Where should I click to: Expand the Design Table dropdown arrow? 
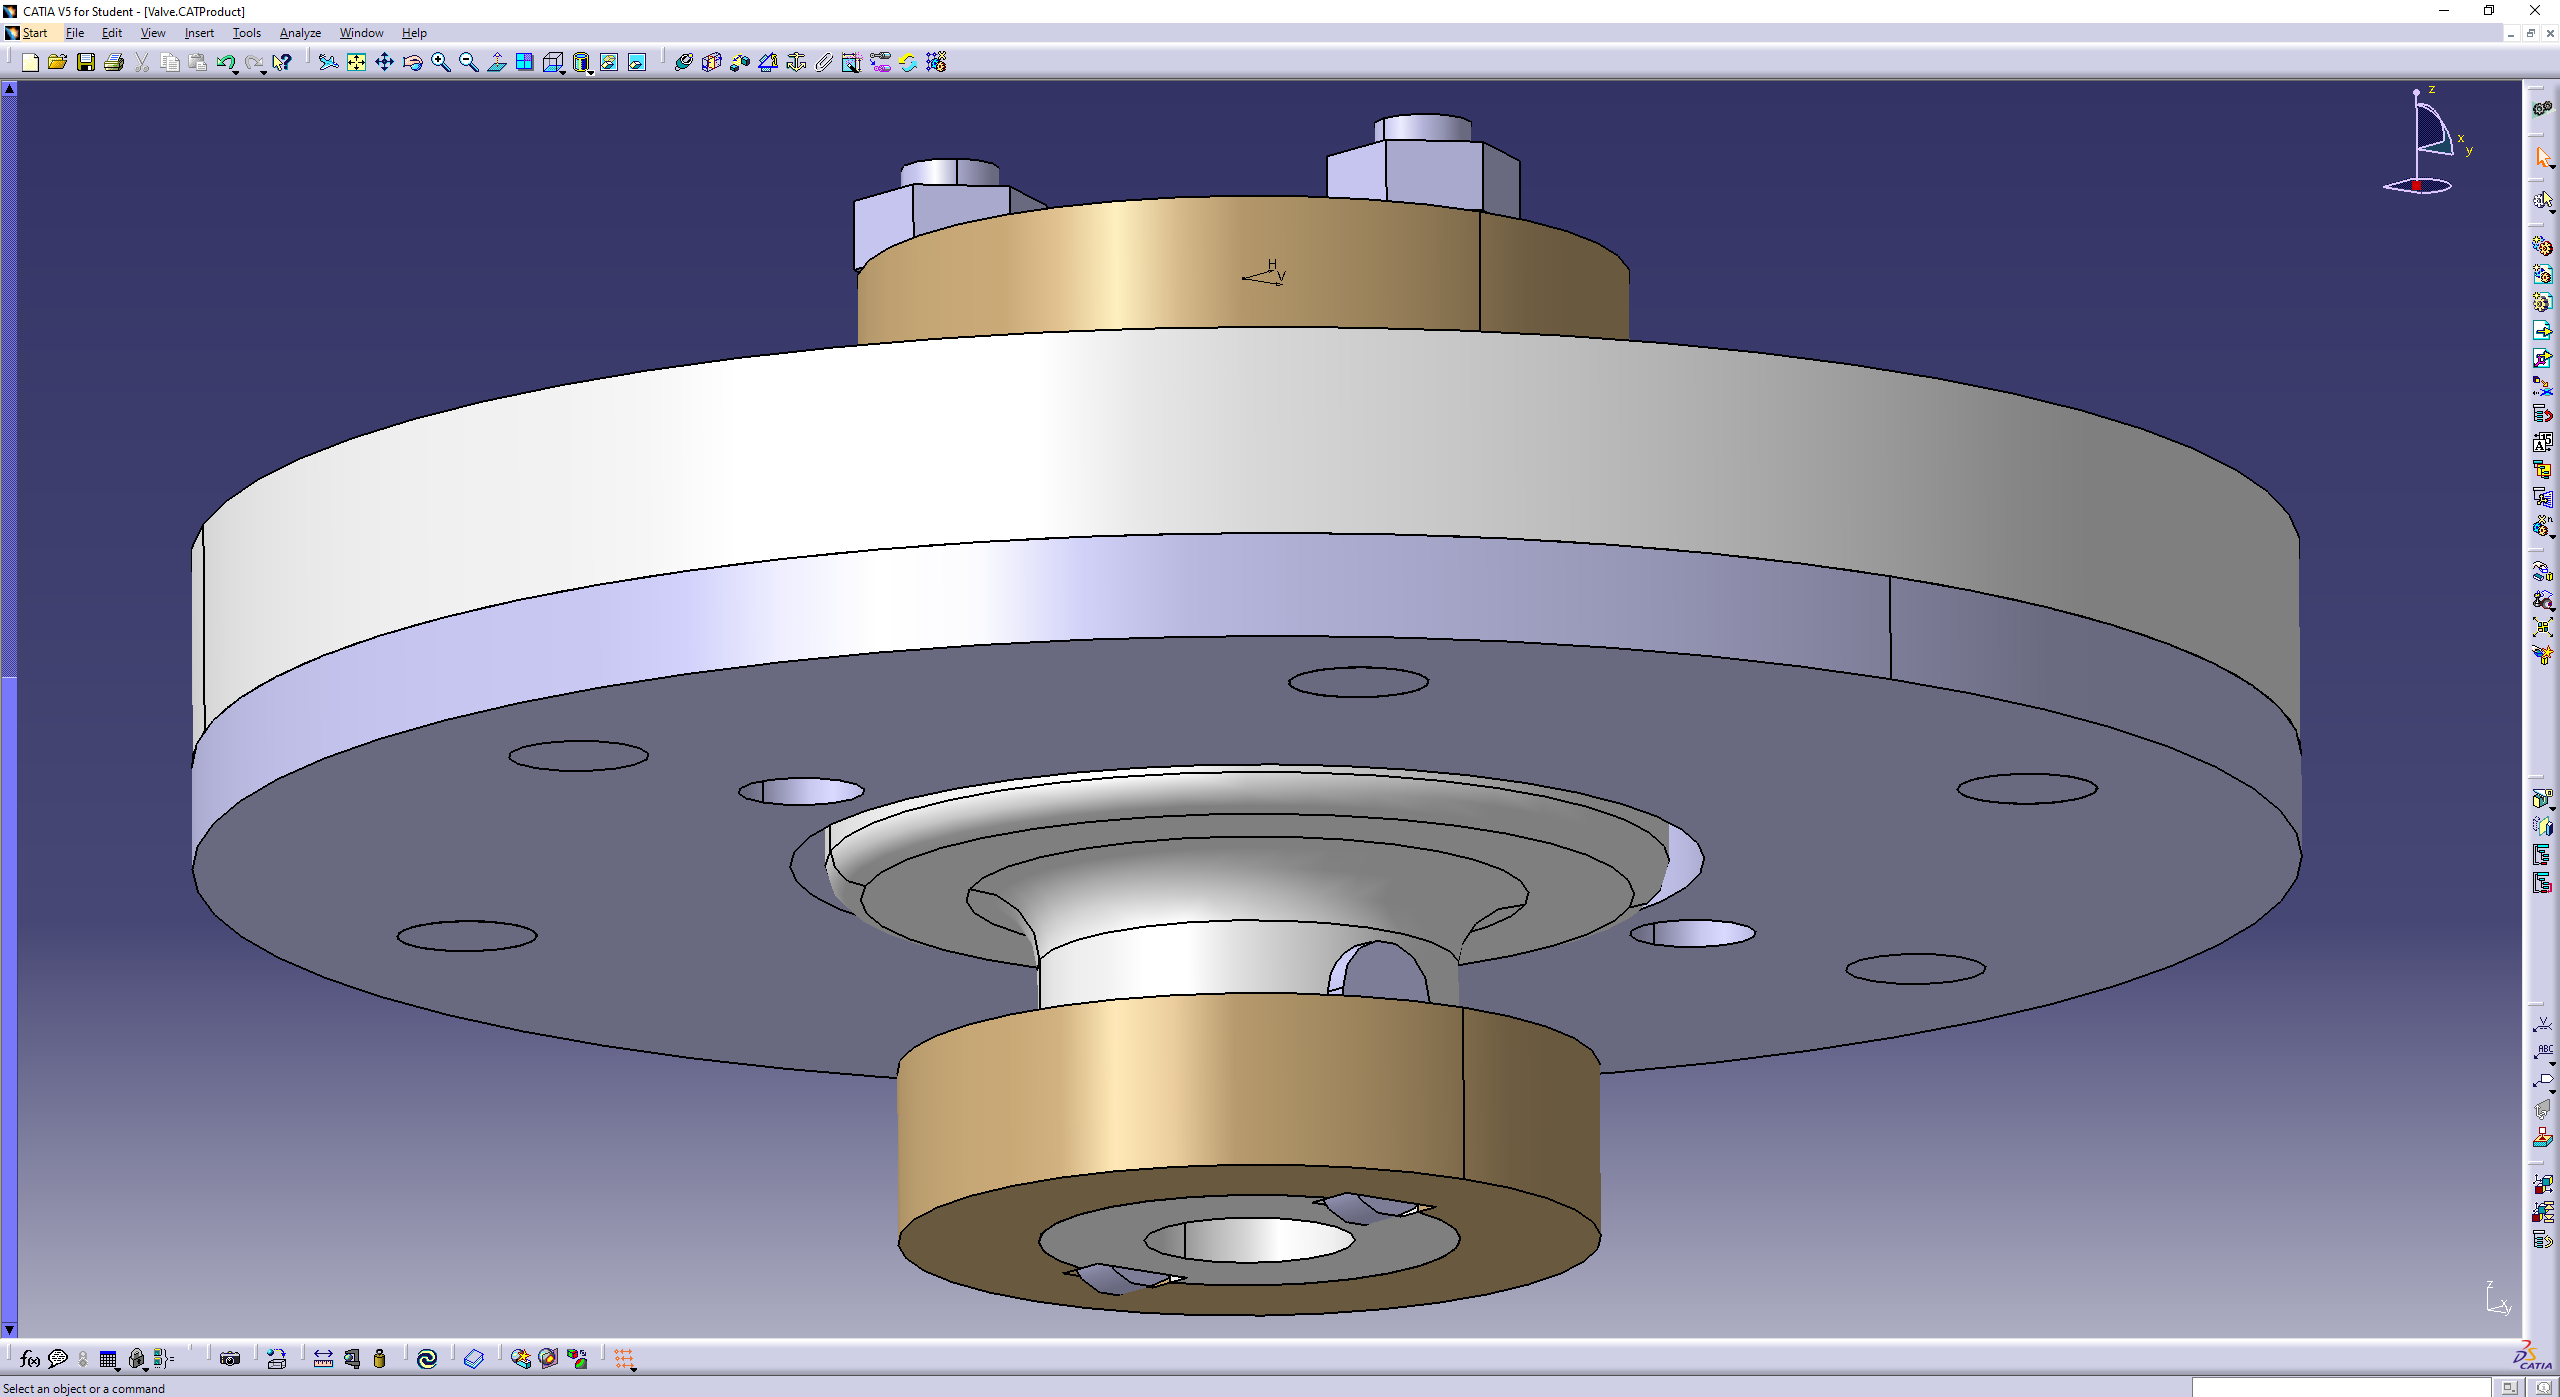click(x=118, y=1367)
